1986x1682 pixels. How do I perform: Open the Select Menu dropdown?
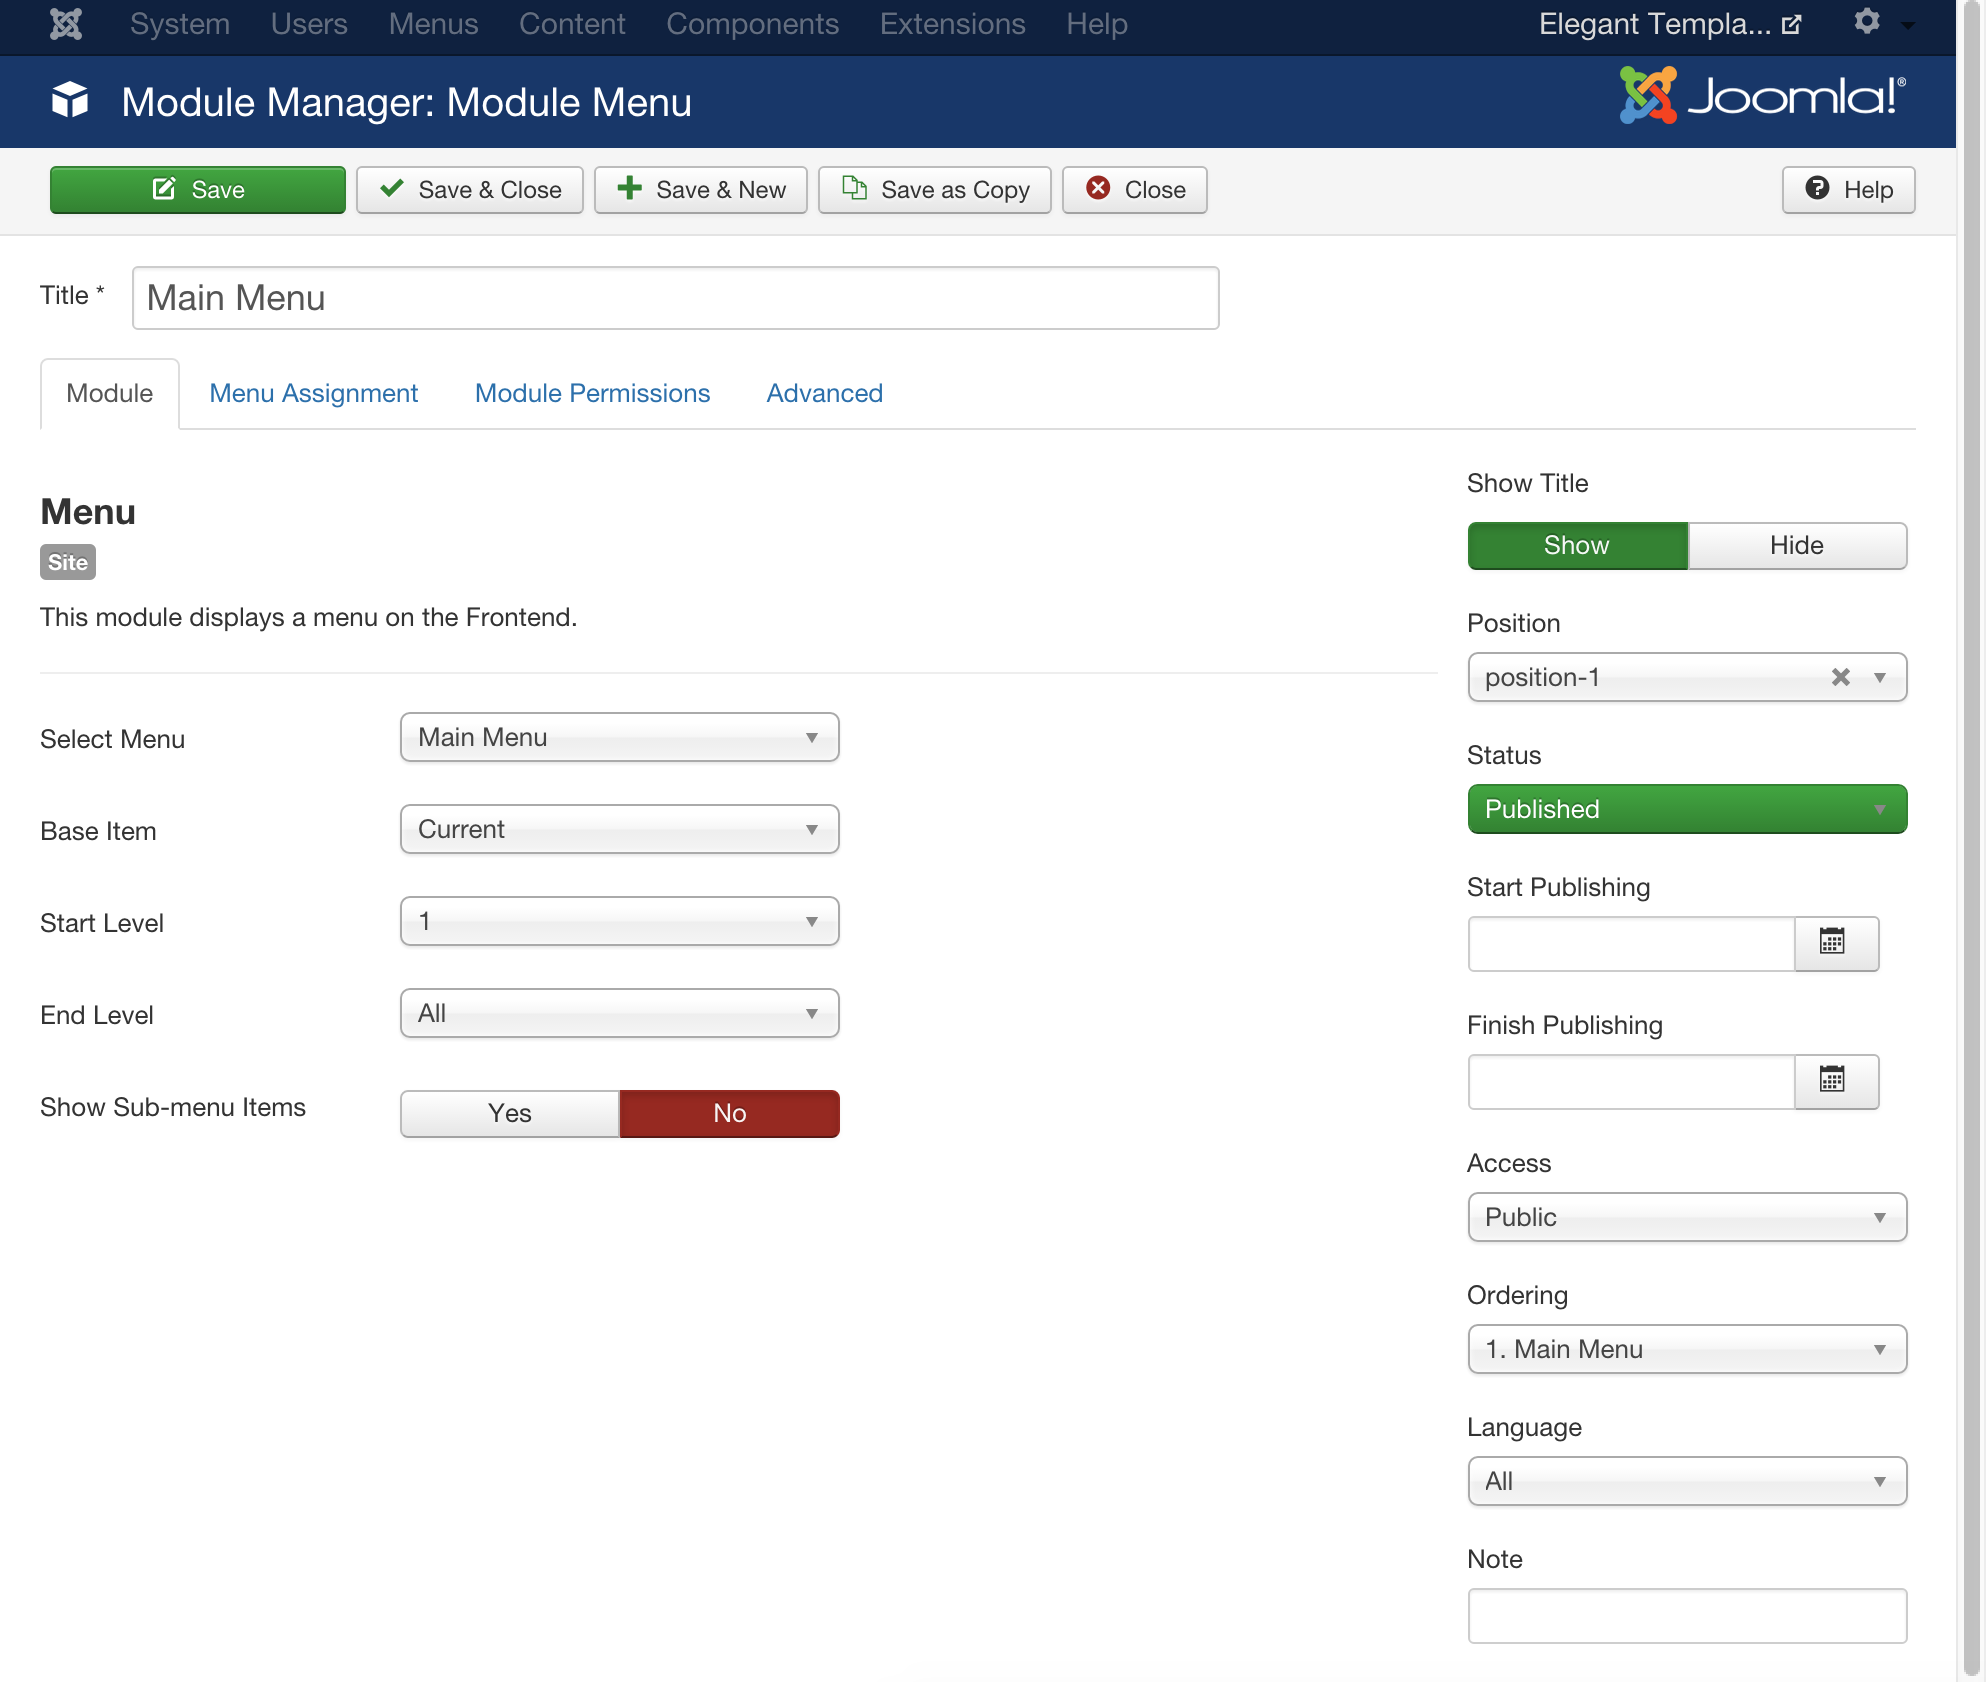[x=620, y=737]
